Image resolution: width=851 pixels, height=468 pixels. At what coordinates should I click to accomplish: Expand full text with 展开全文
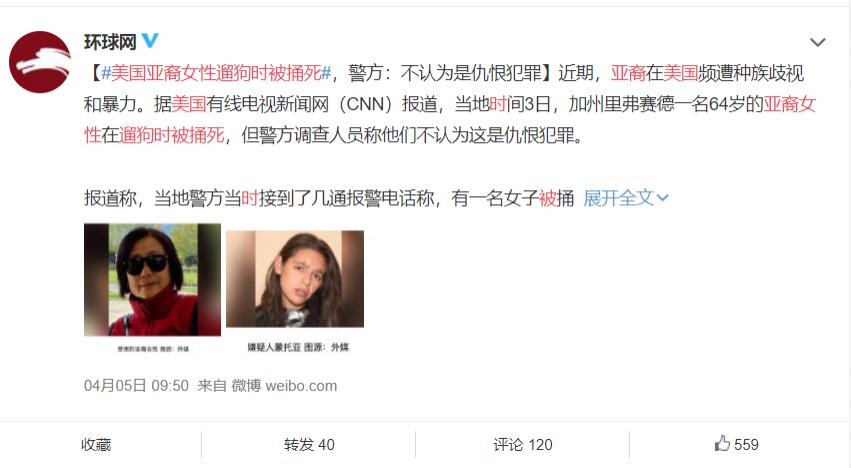tap(619, 198)
